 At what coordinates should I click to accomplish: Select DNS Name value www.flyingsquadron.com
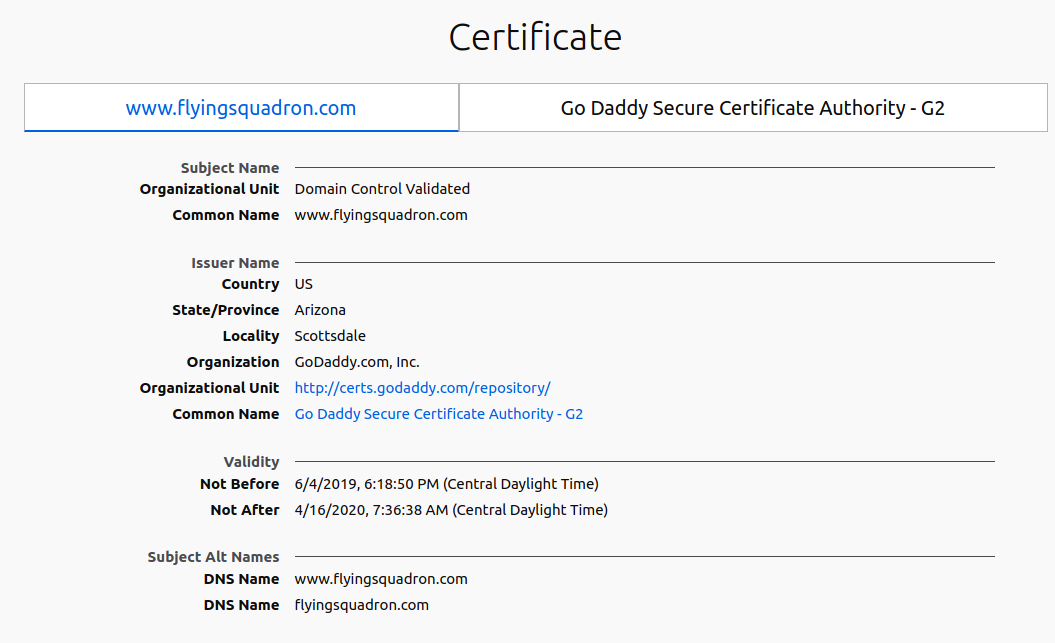381,579
